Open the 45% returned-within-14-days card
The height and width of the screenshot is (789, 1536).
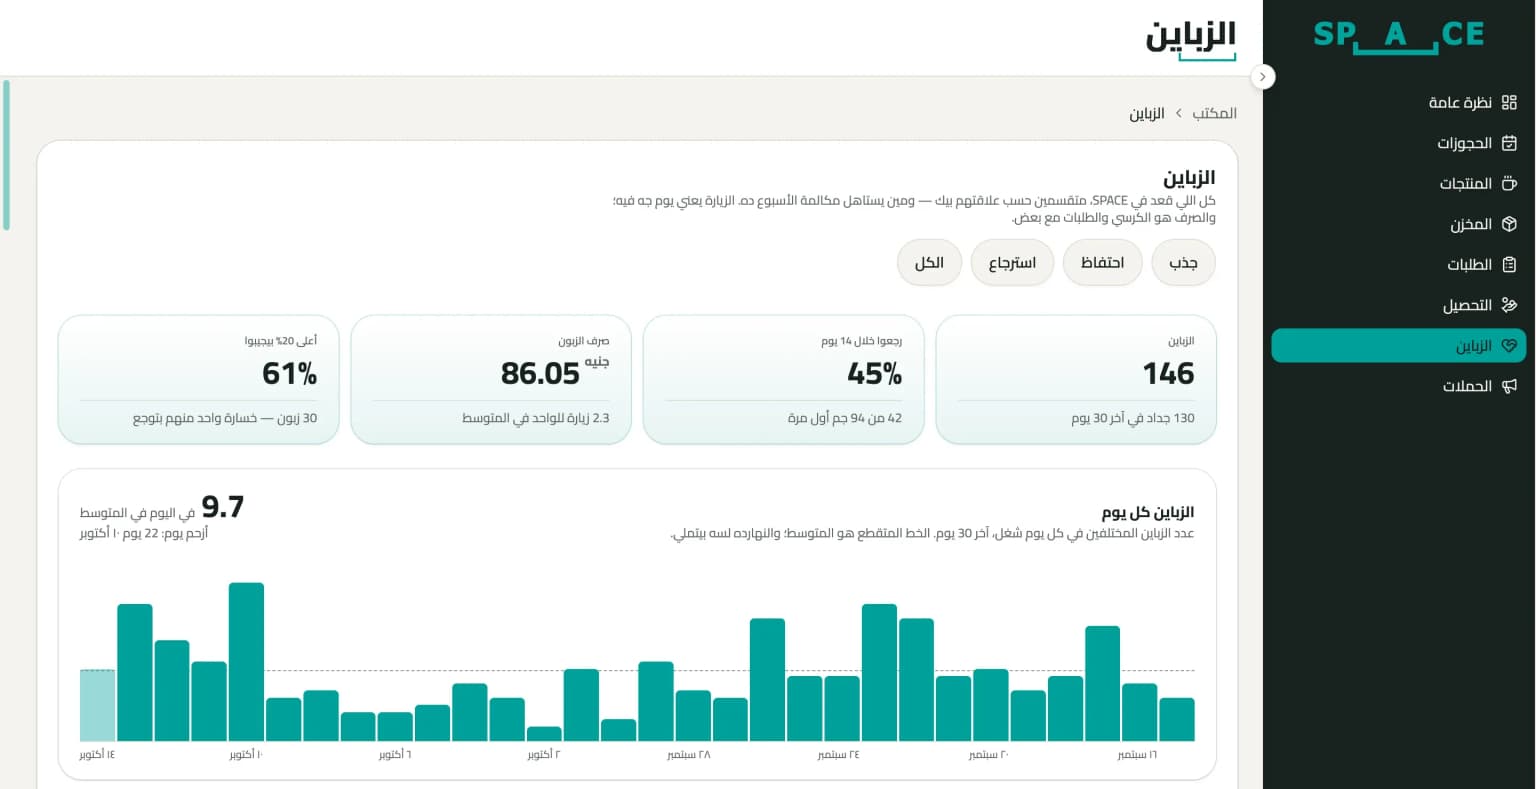pos(783,379)
